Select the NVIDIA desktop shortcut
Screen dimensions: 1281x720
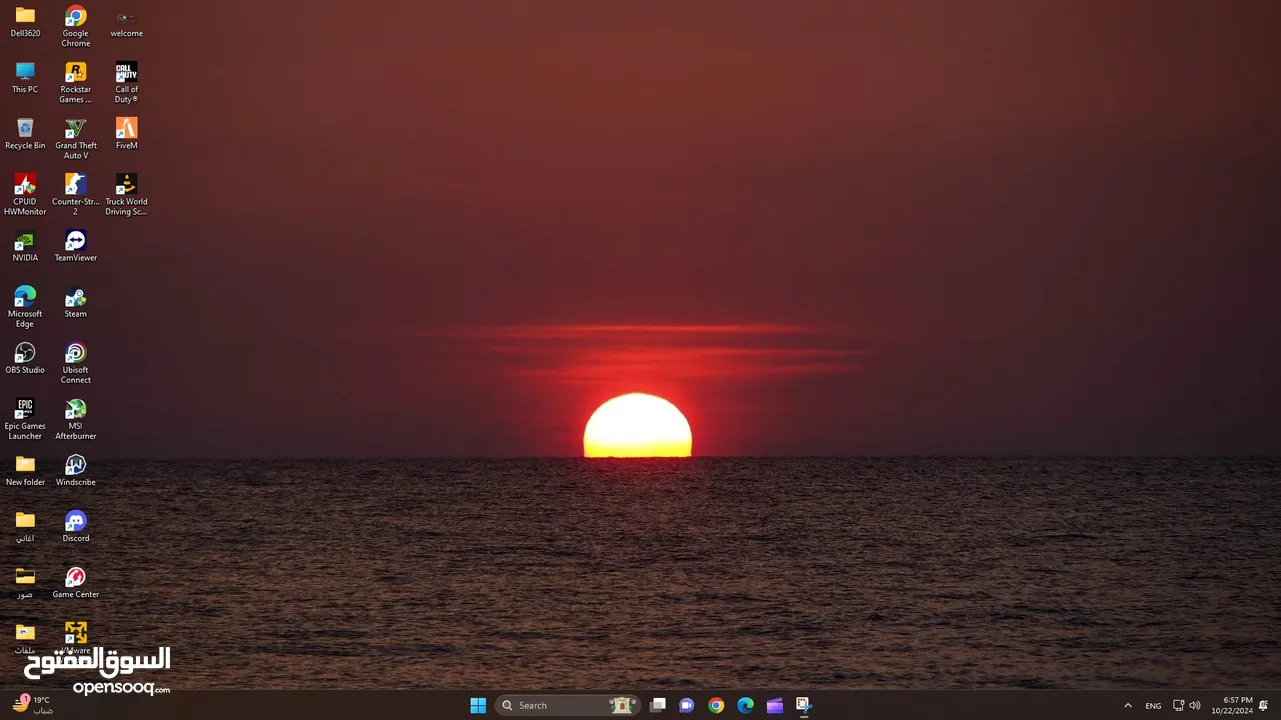[x=25, y=246]
